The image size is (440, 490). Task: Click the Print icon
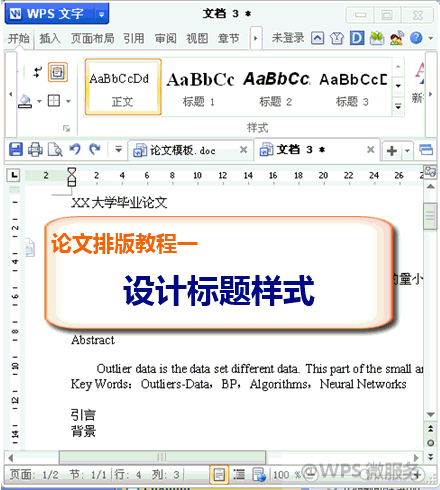click(x=35, y=149)
